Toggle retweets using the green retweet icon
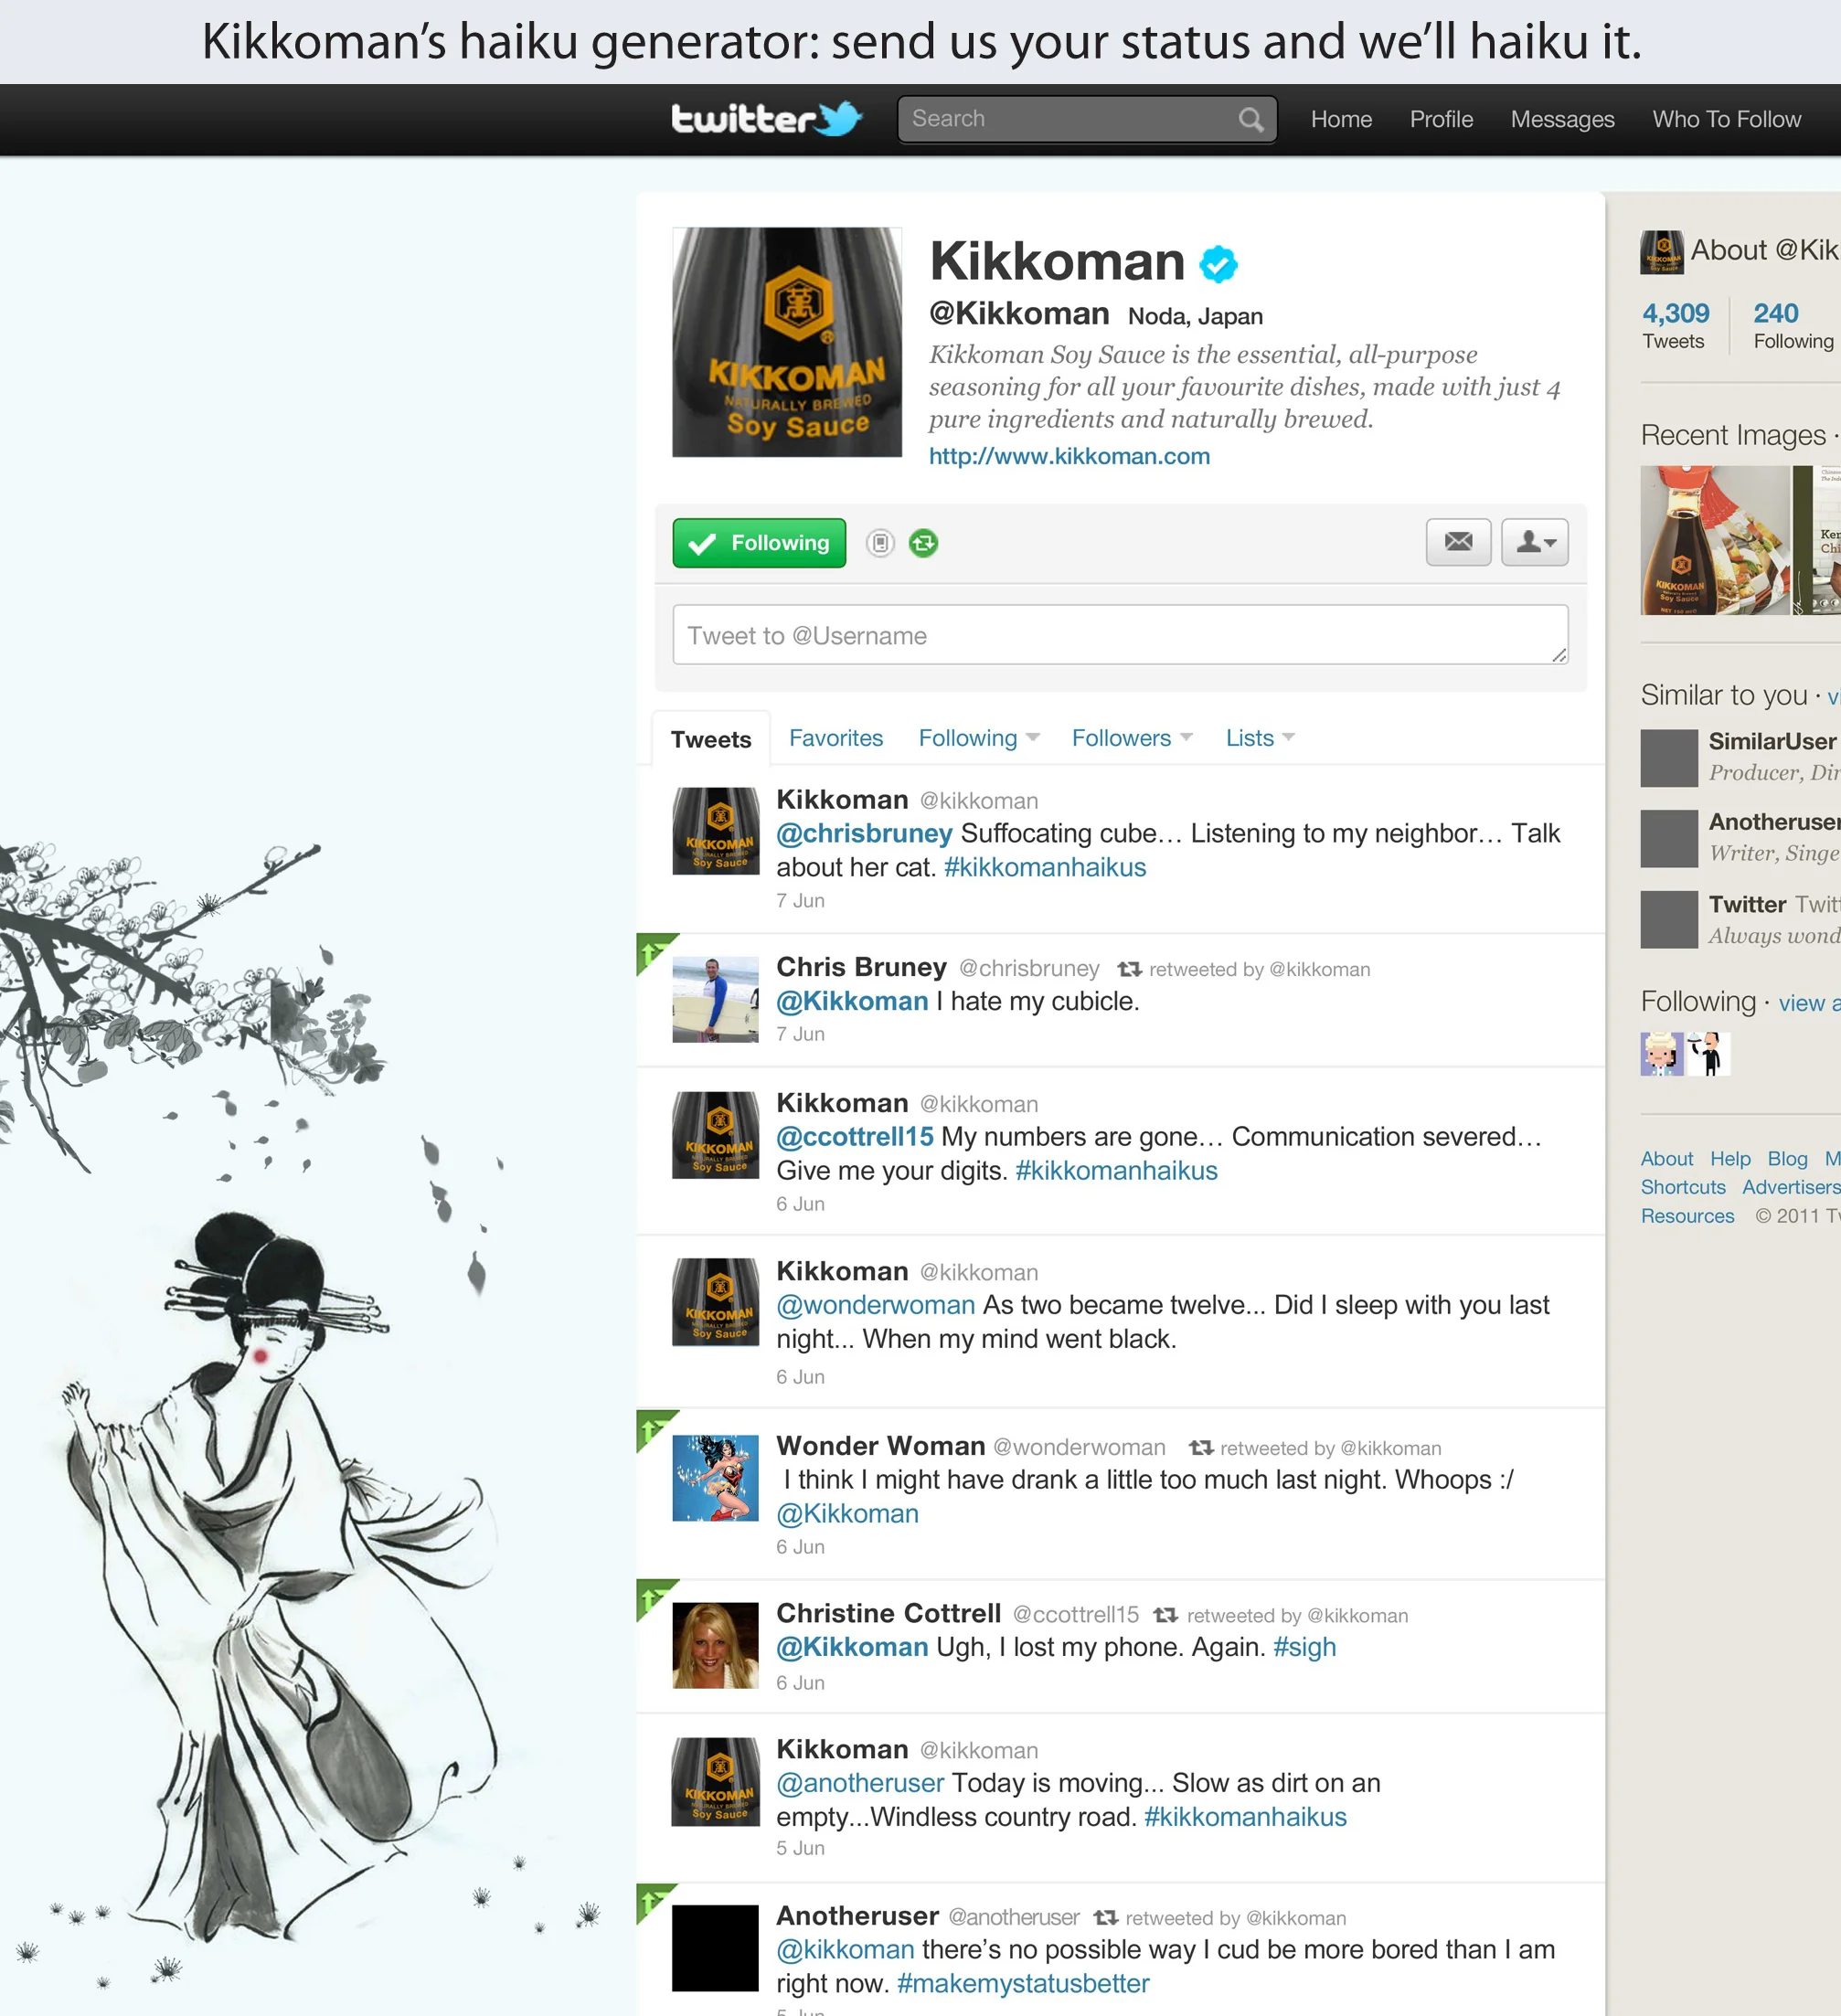 pos(923,542)
